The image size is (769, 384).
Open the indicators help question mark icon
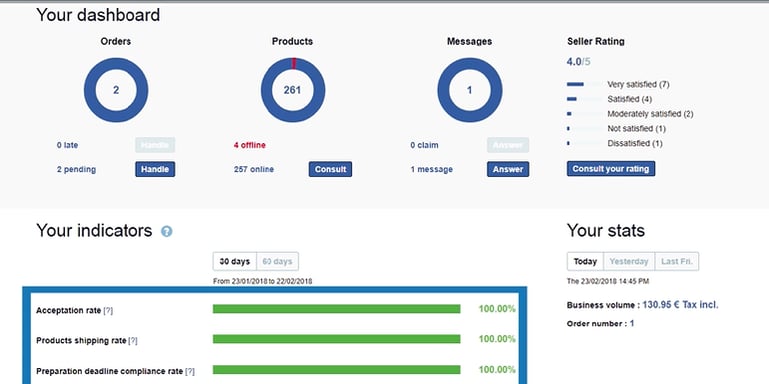167,231
